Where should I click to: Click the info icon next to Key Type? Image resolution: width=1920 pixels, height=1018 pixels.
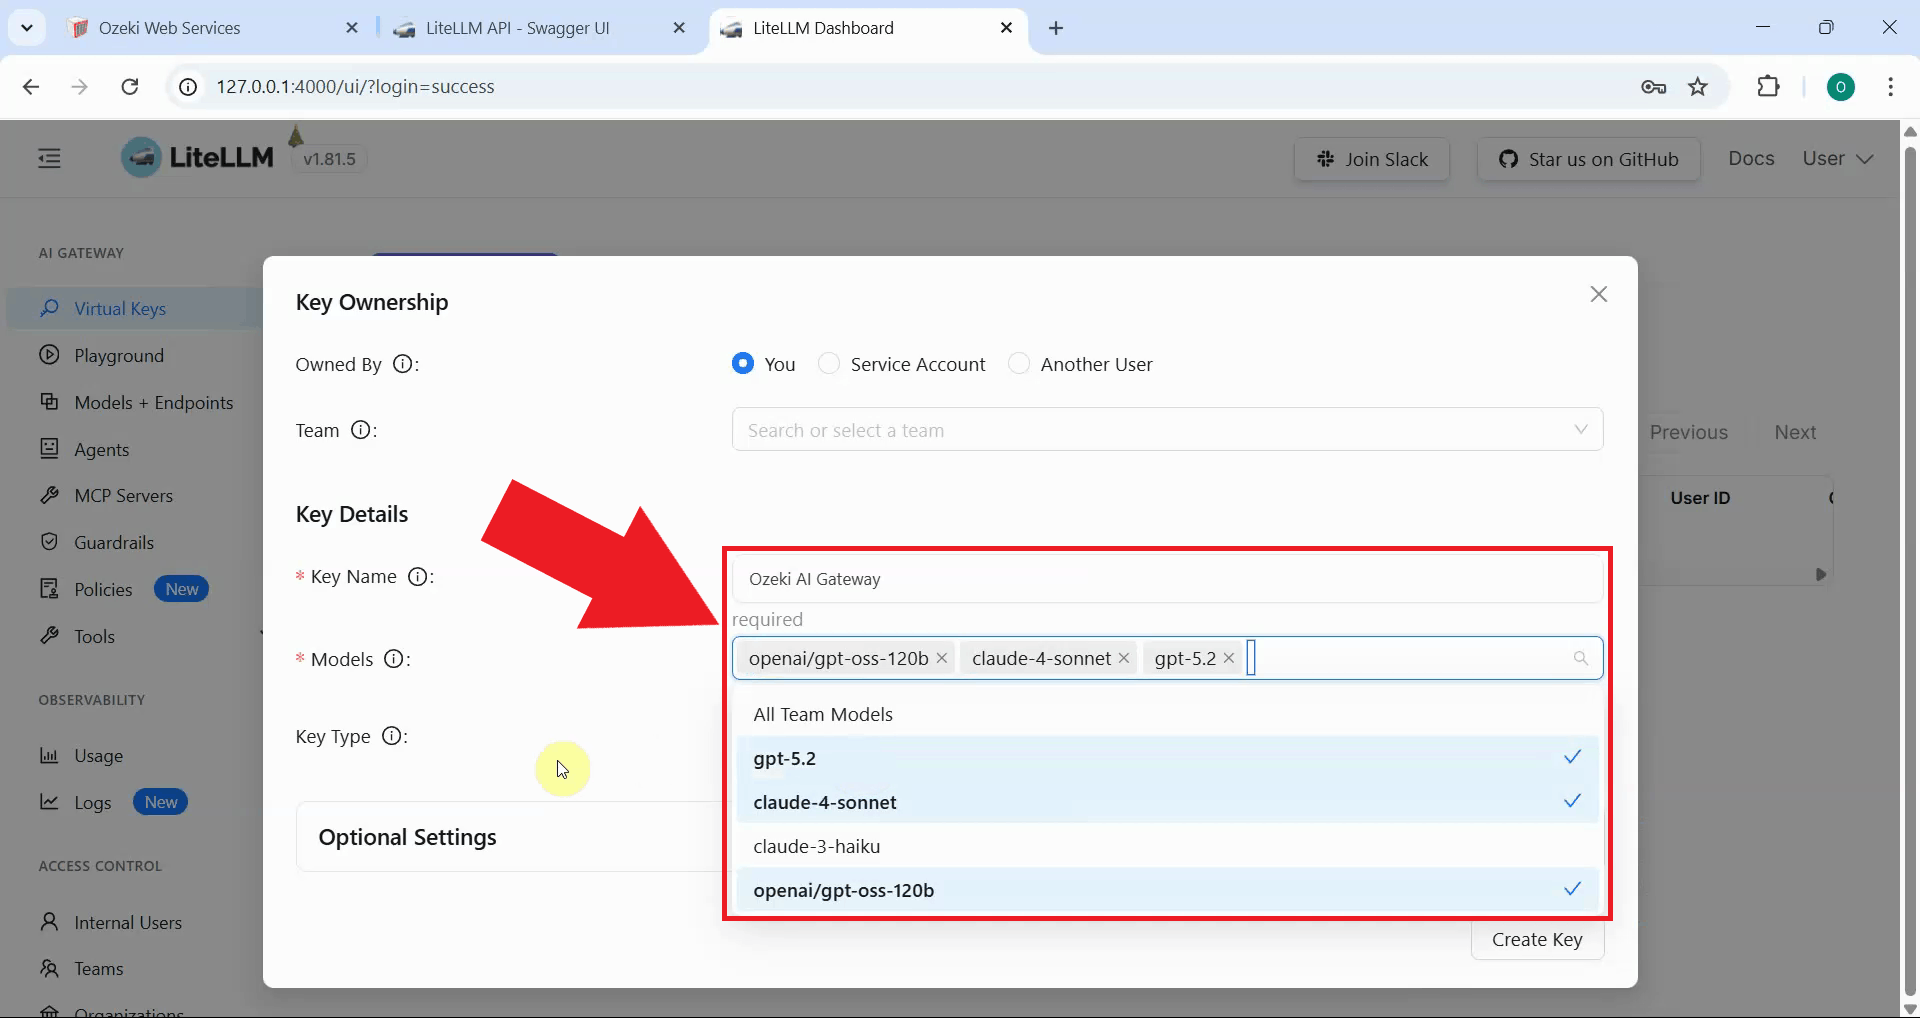click(x=393, y=736)
